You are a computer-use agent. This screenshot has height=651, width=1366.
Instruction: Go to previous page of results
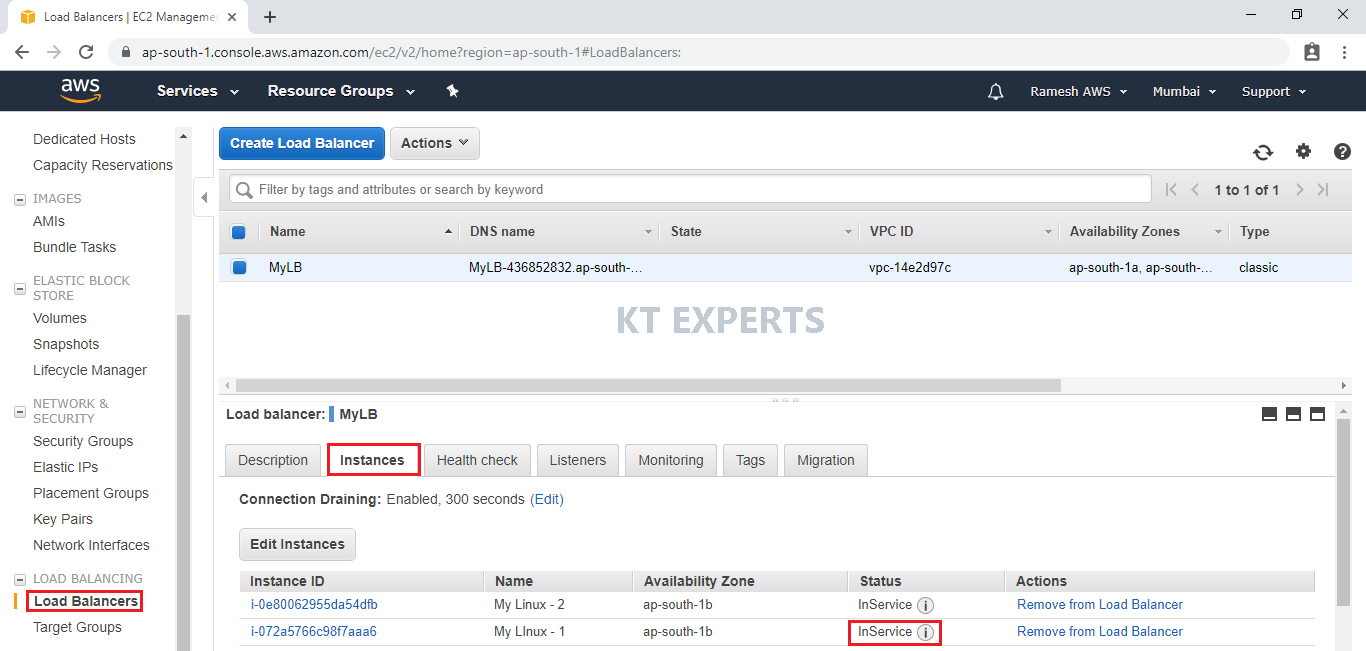click(x=1195, y=190)
